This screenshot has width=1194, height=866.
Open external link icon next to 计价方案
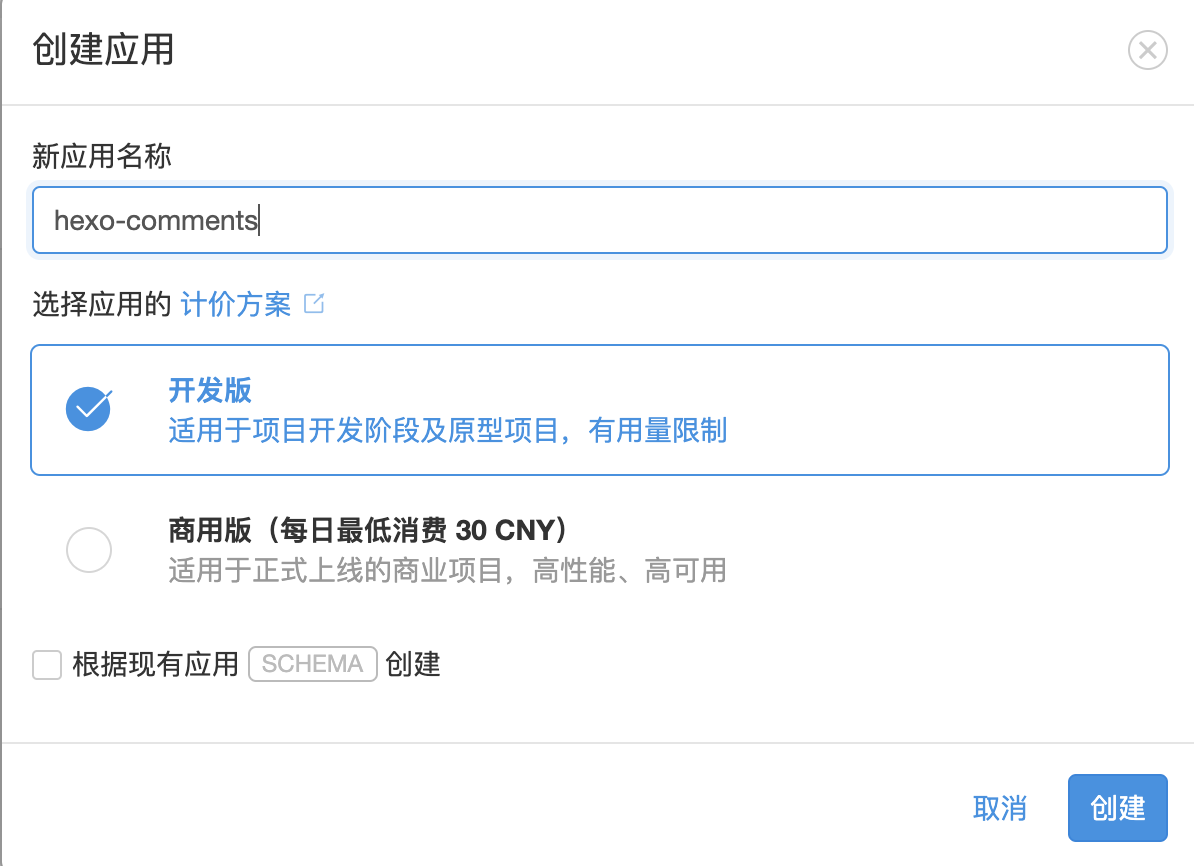click(314, 303)
